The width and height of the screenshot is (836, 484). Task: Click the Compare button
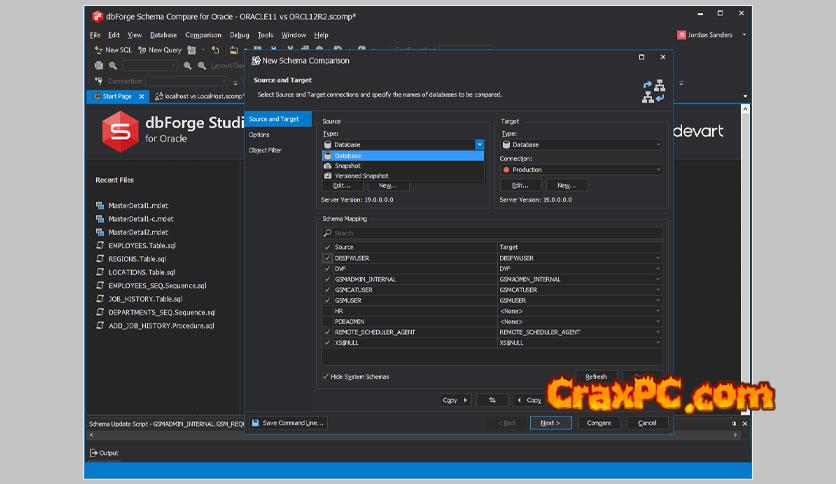click(598, 423)
